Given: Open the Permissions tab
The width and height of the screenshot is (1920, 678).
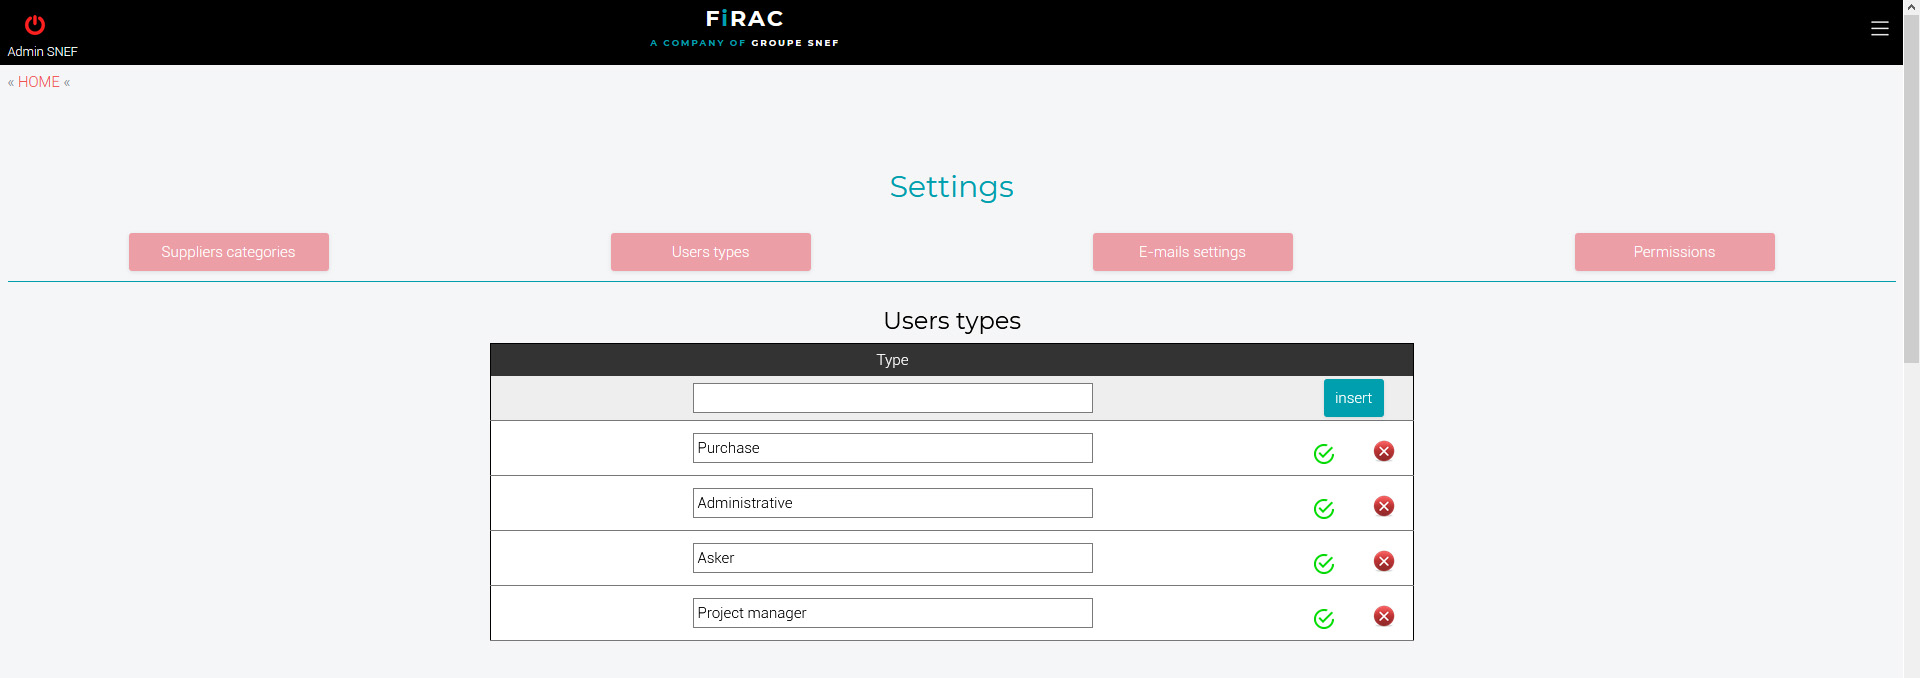Looking at the screenshot, I should [x=1674, y=252].
